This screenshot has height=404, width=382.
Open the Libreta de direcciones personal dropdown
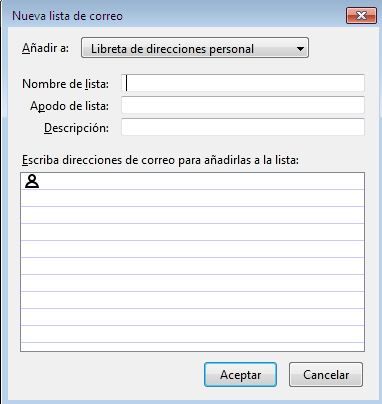(195, 48)
